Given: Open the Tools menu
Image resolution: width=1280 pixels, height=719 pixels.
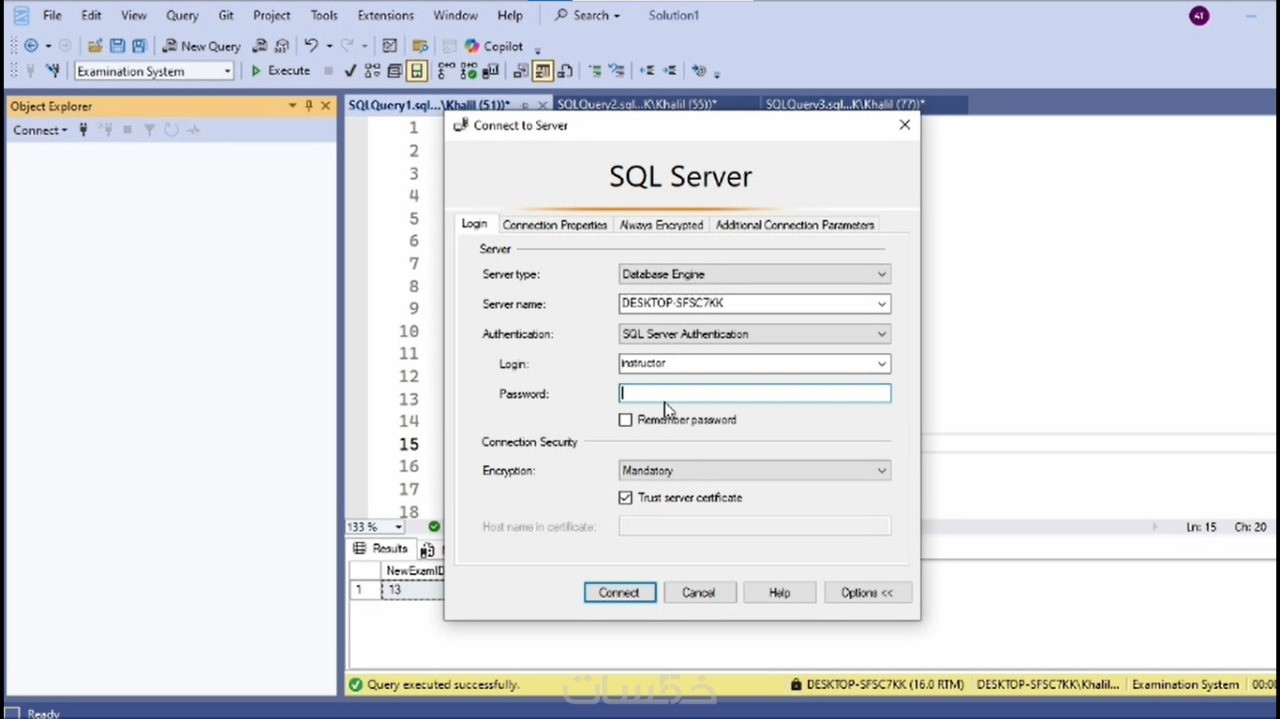Looking at the screenshot, I should pos(324,15).
